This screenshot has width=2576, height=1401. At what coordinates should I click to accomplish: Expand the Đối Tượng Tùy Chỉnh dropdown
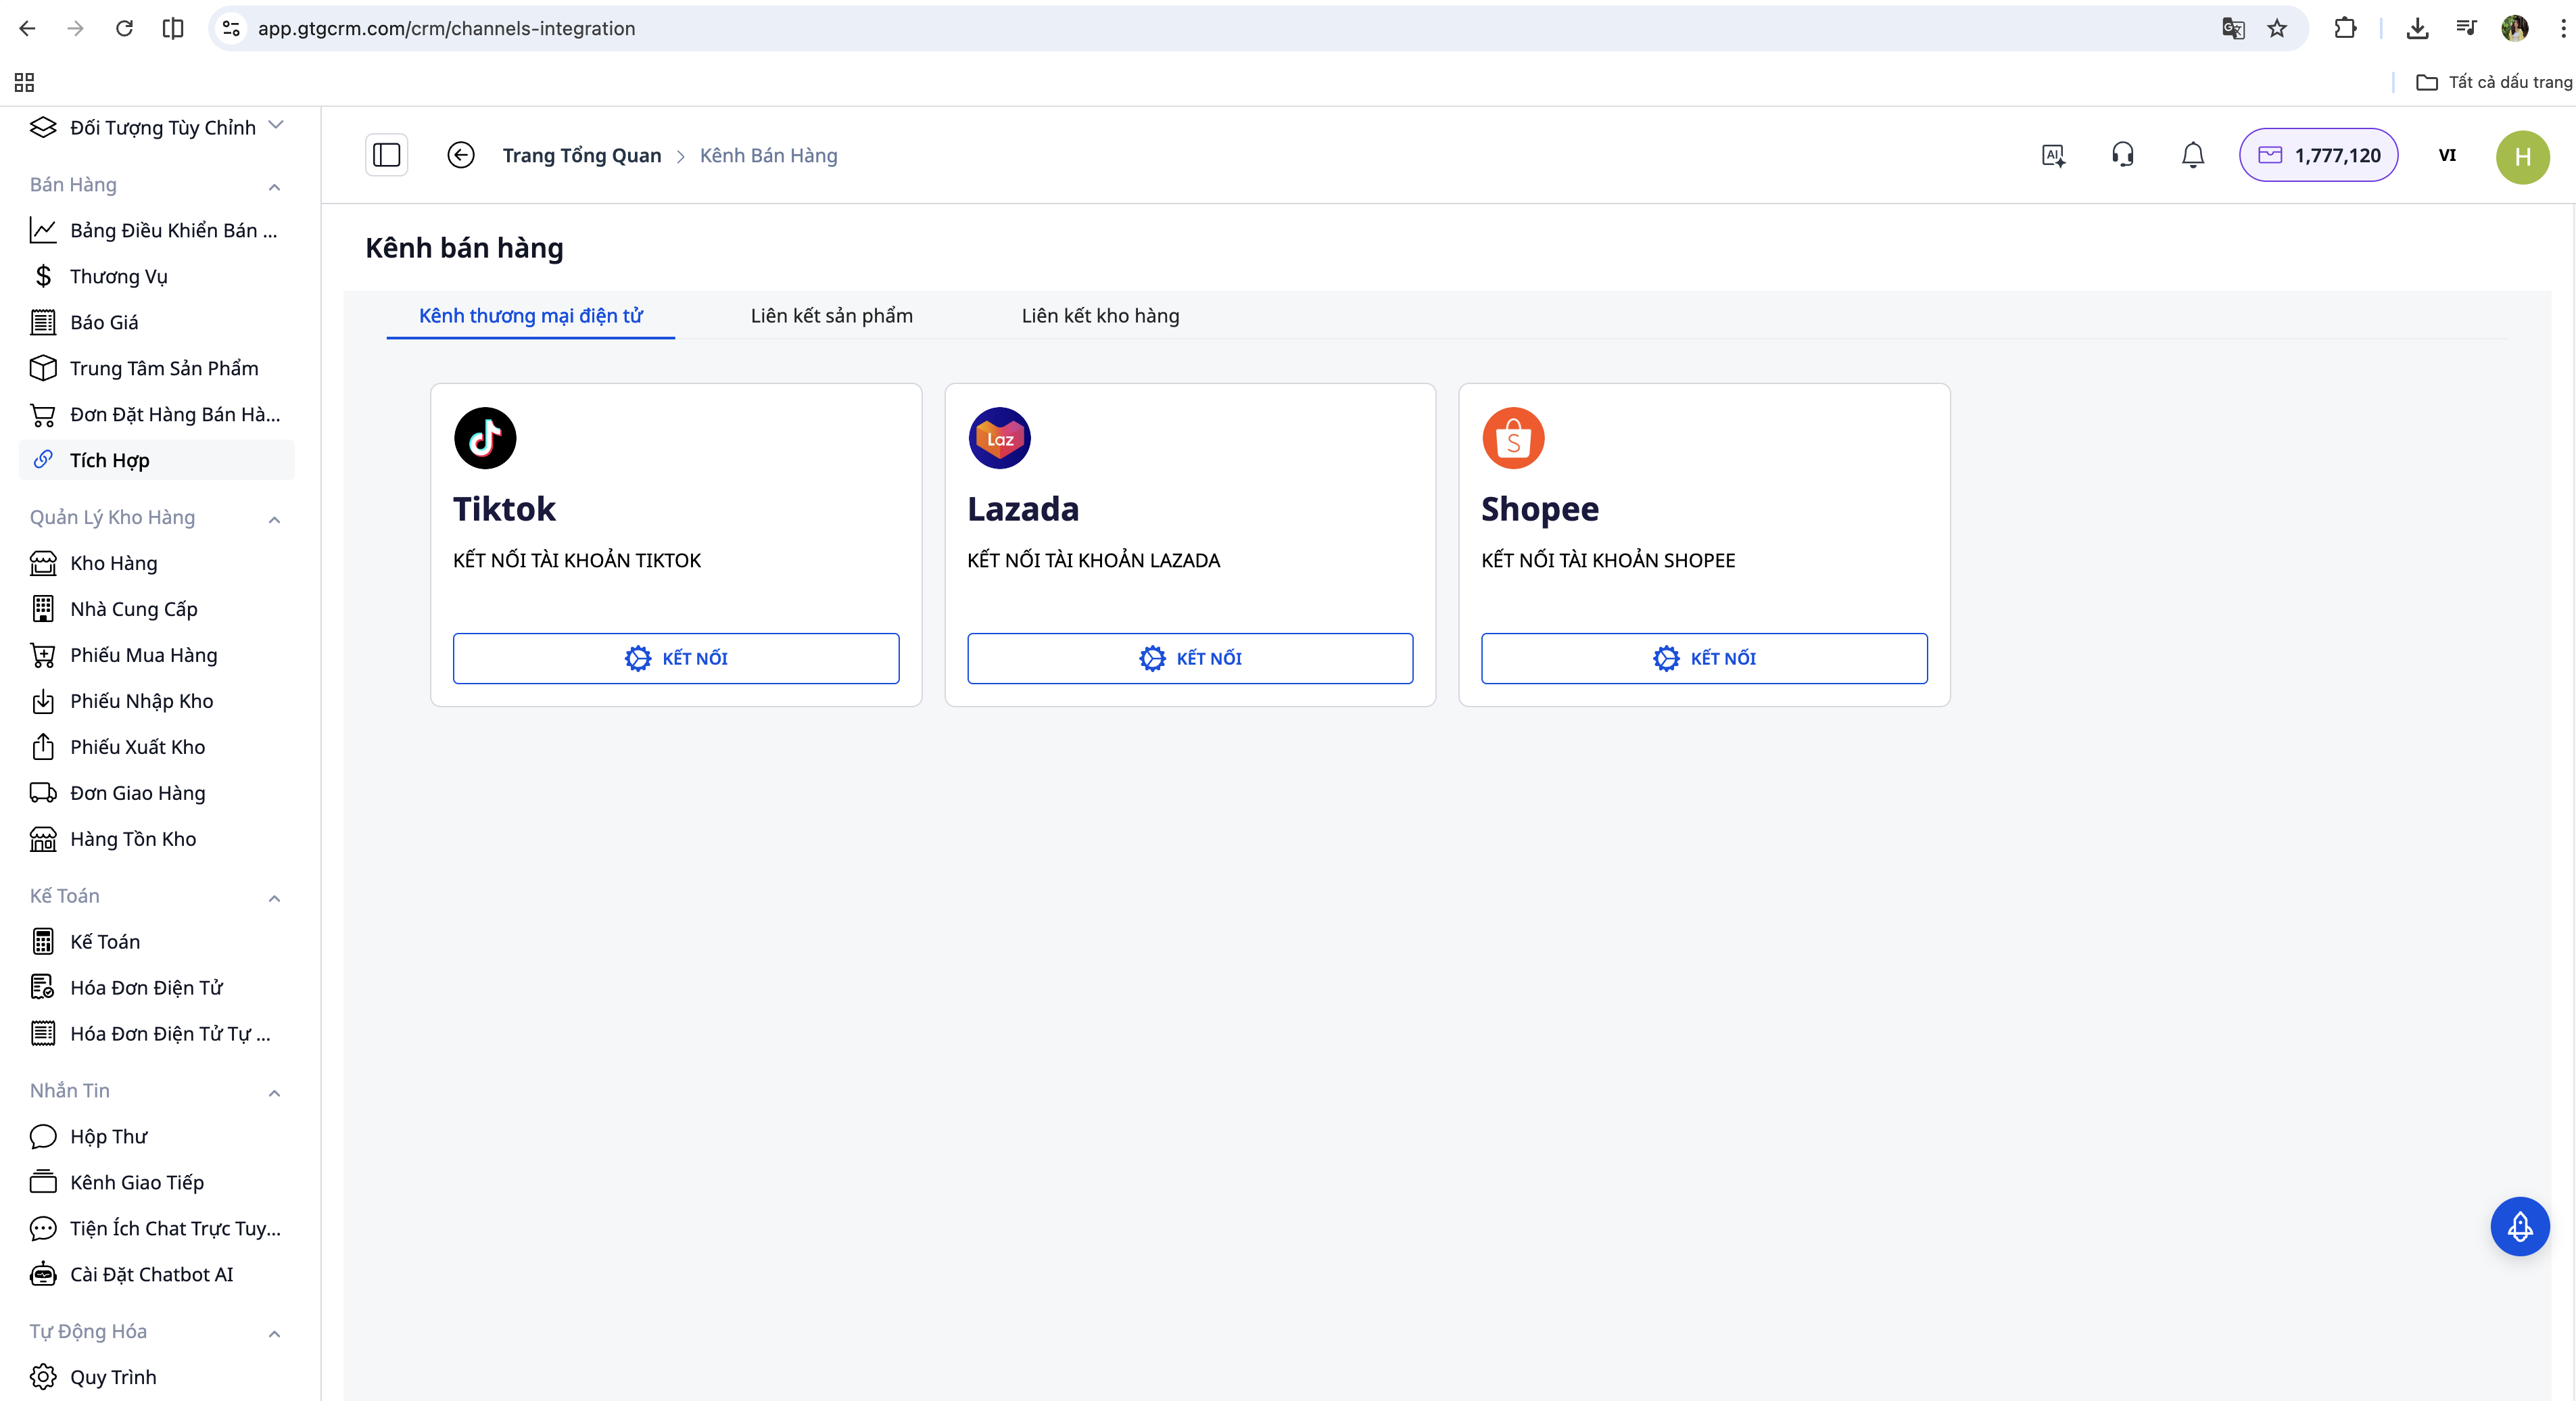click(x=277, y=126)
